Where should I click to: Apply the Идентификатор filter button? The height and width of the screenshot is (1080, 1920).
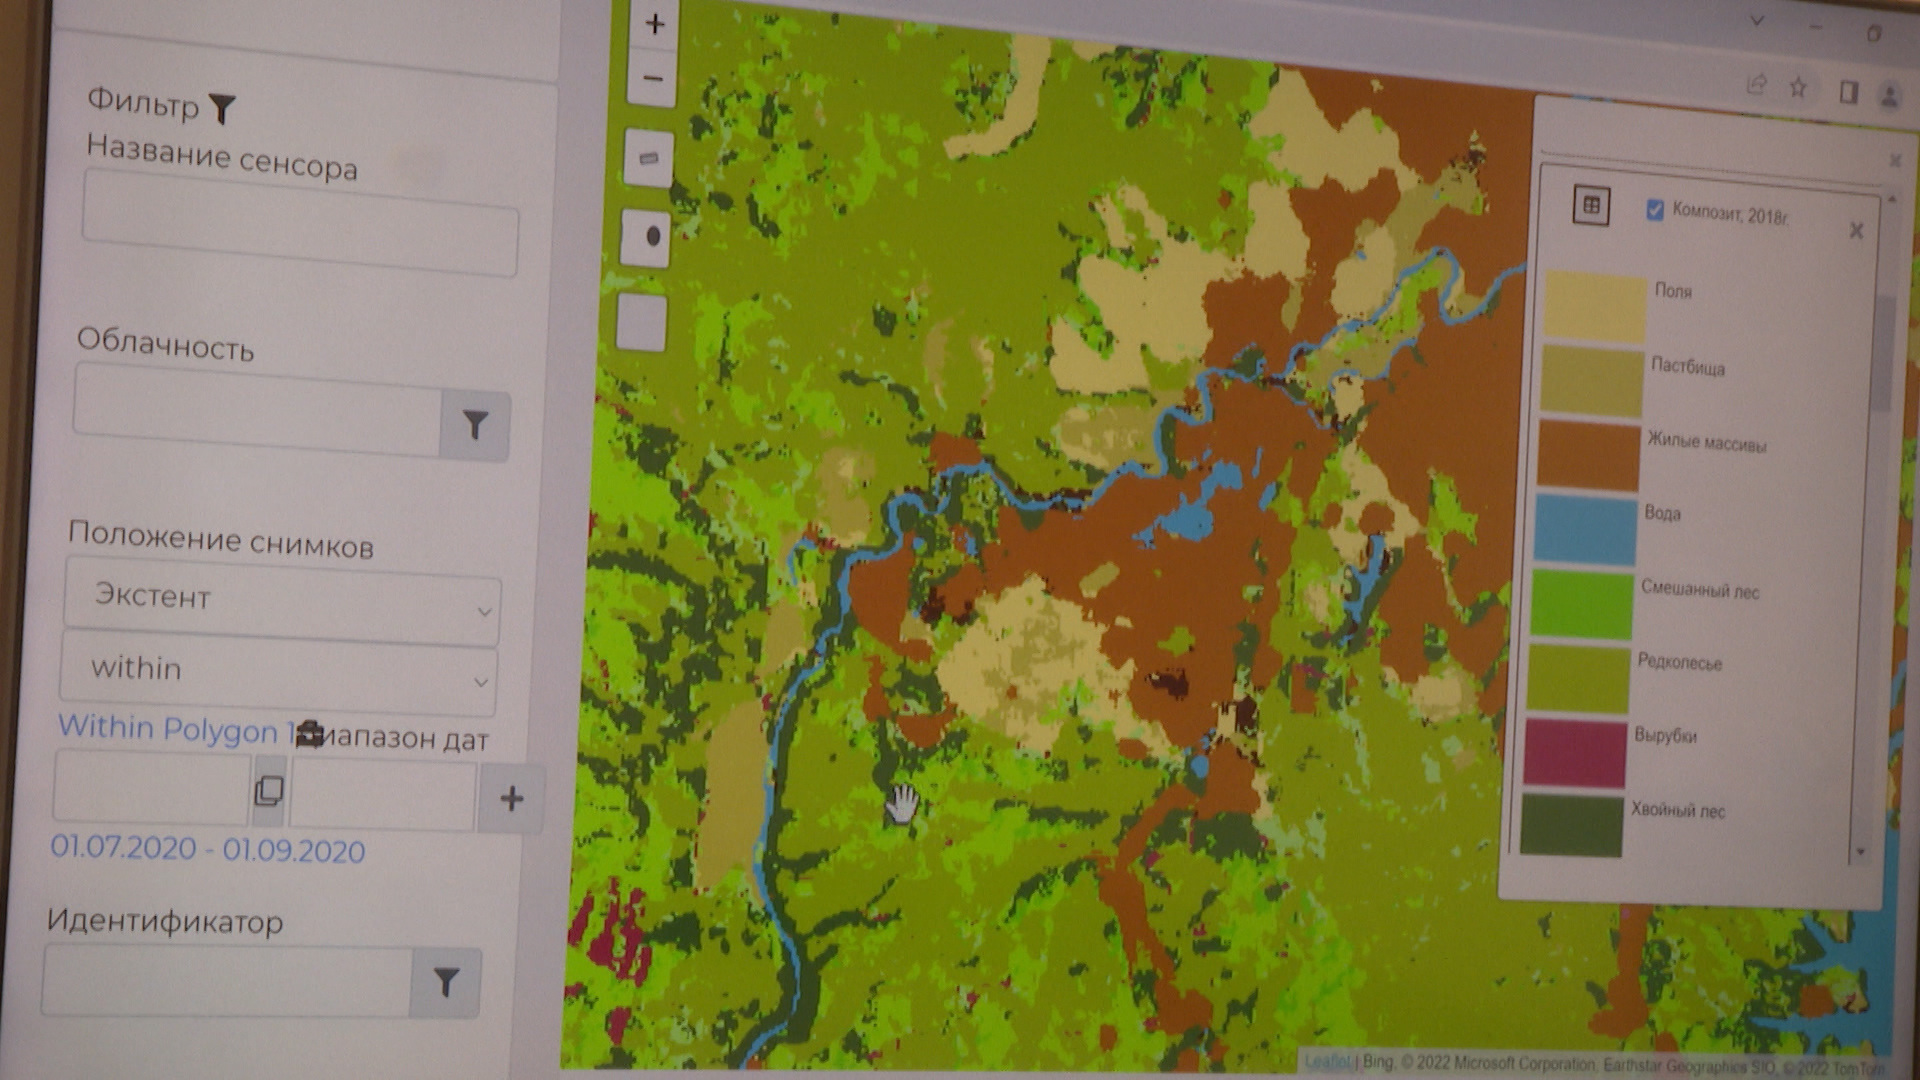coord(446,982)
